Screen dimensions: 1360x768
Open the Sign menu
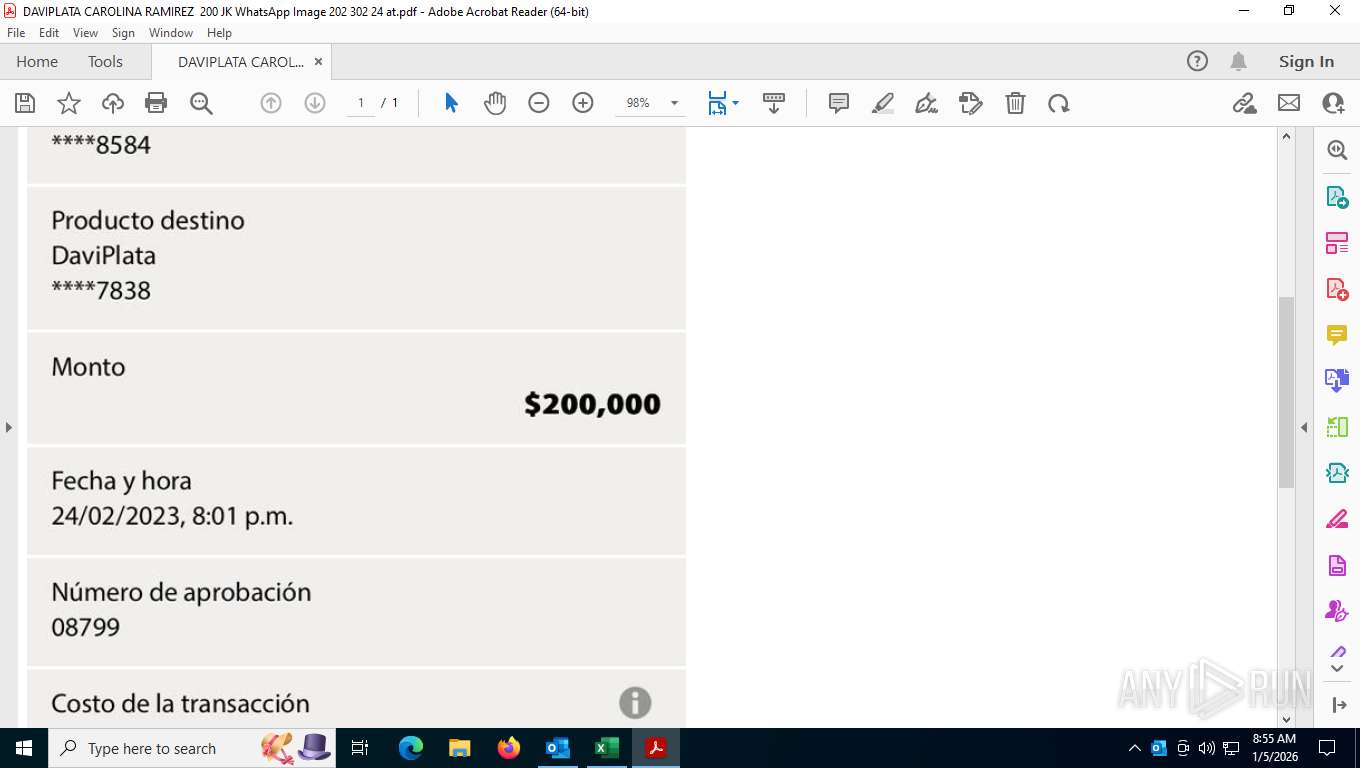(x=123, y=33)
